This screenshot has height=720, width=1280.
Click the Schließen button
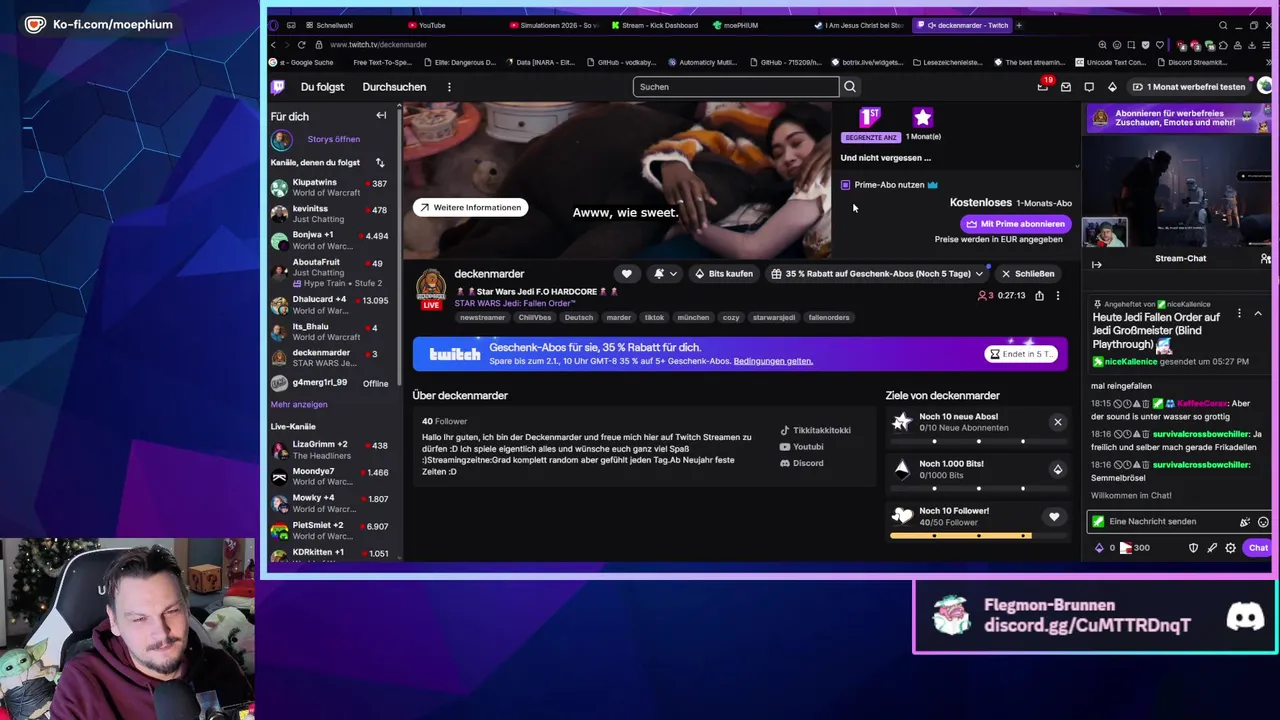(1028, 273)
